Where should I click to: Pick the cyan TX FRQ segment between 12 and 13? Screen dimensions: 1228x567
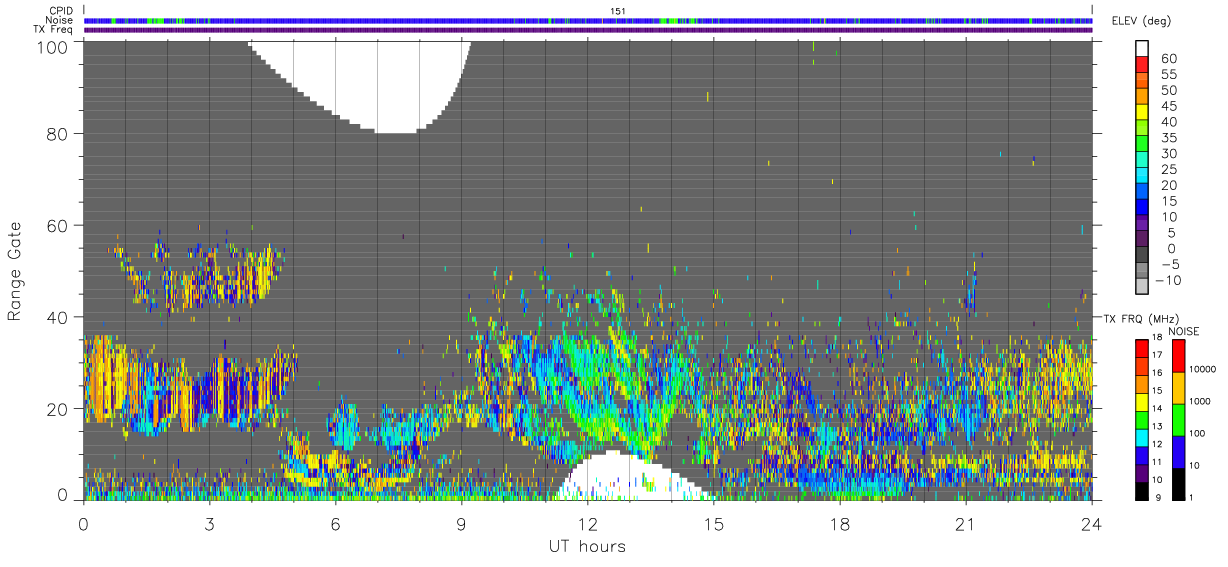click(1143, 437)
